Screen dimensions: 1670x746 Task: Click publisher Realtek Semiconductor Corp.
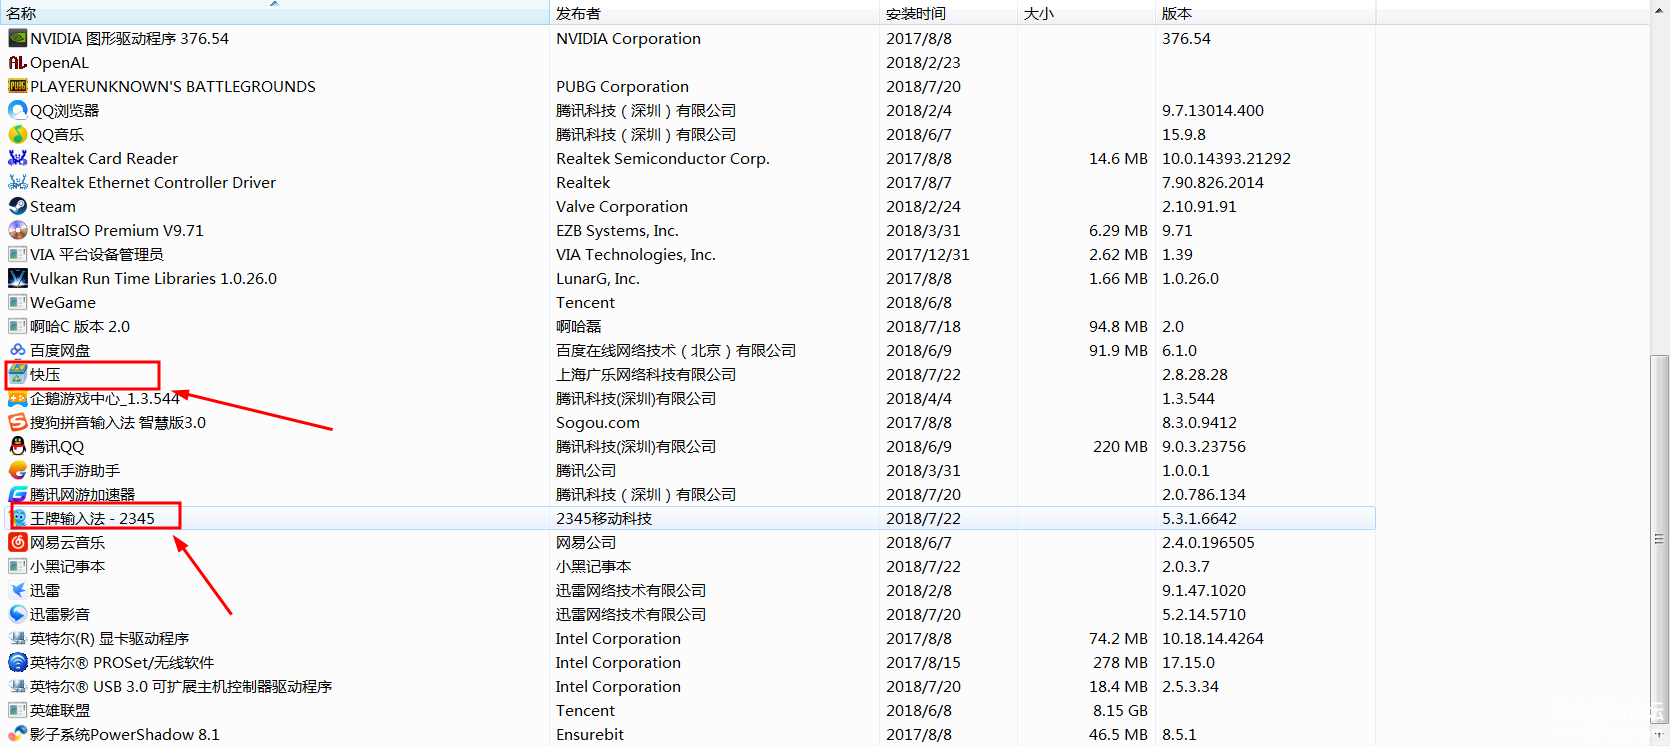[663, 158]
